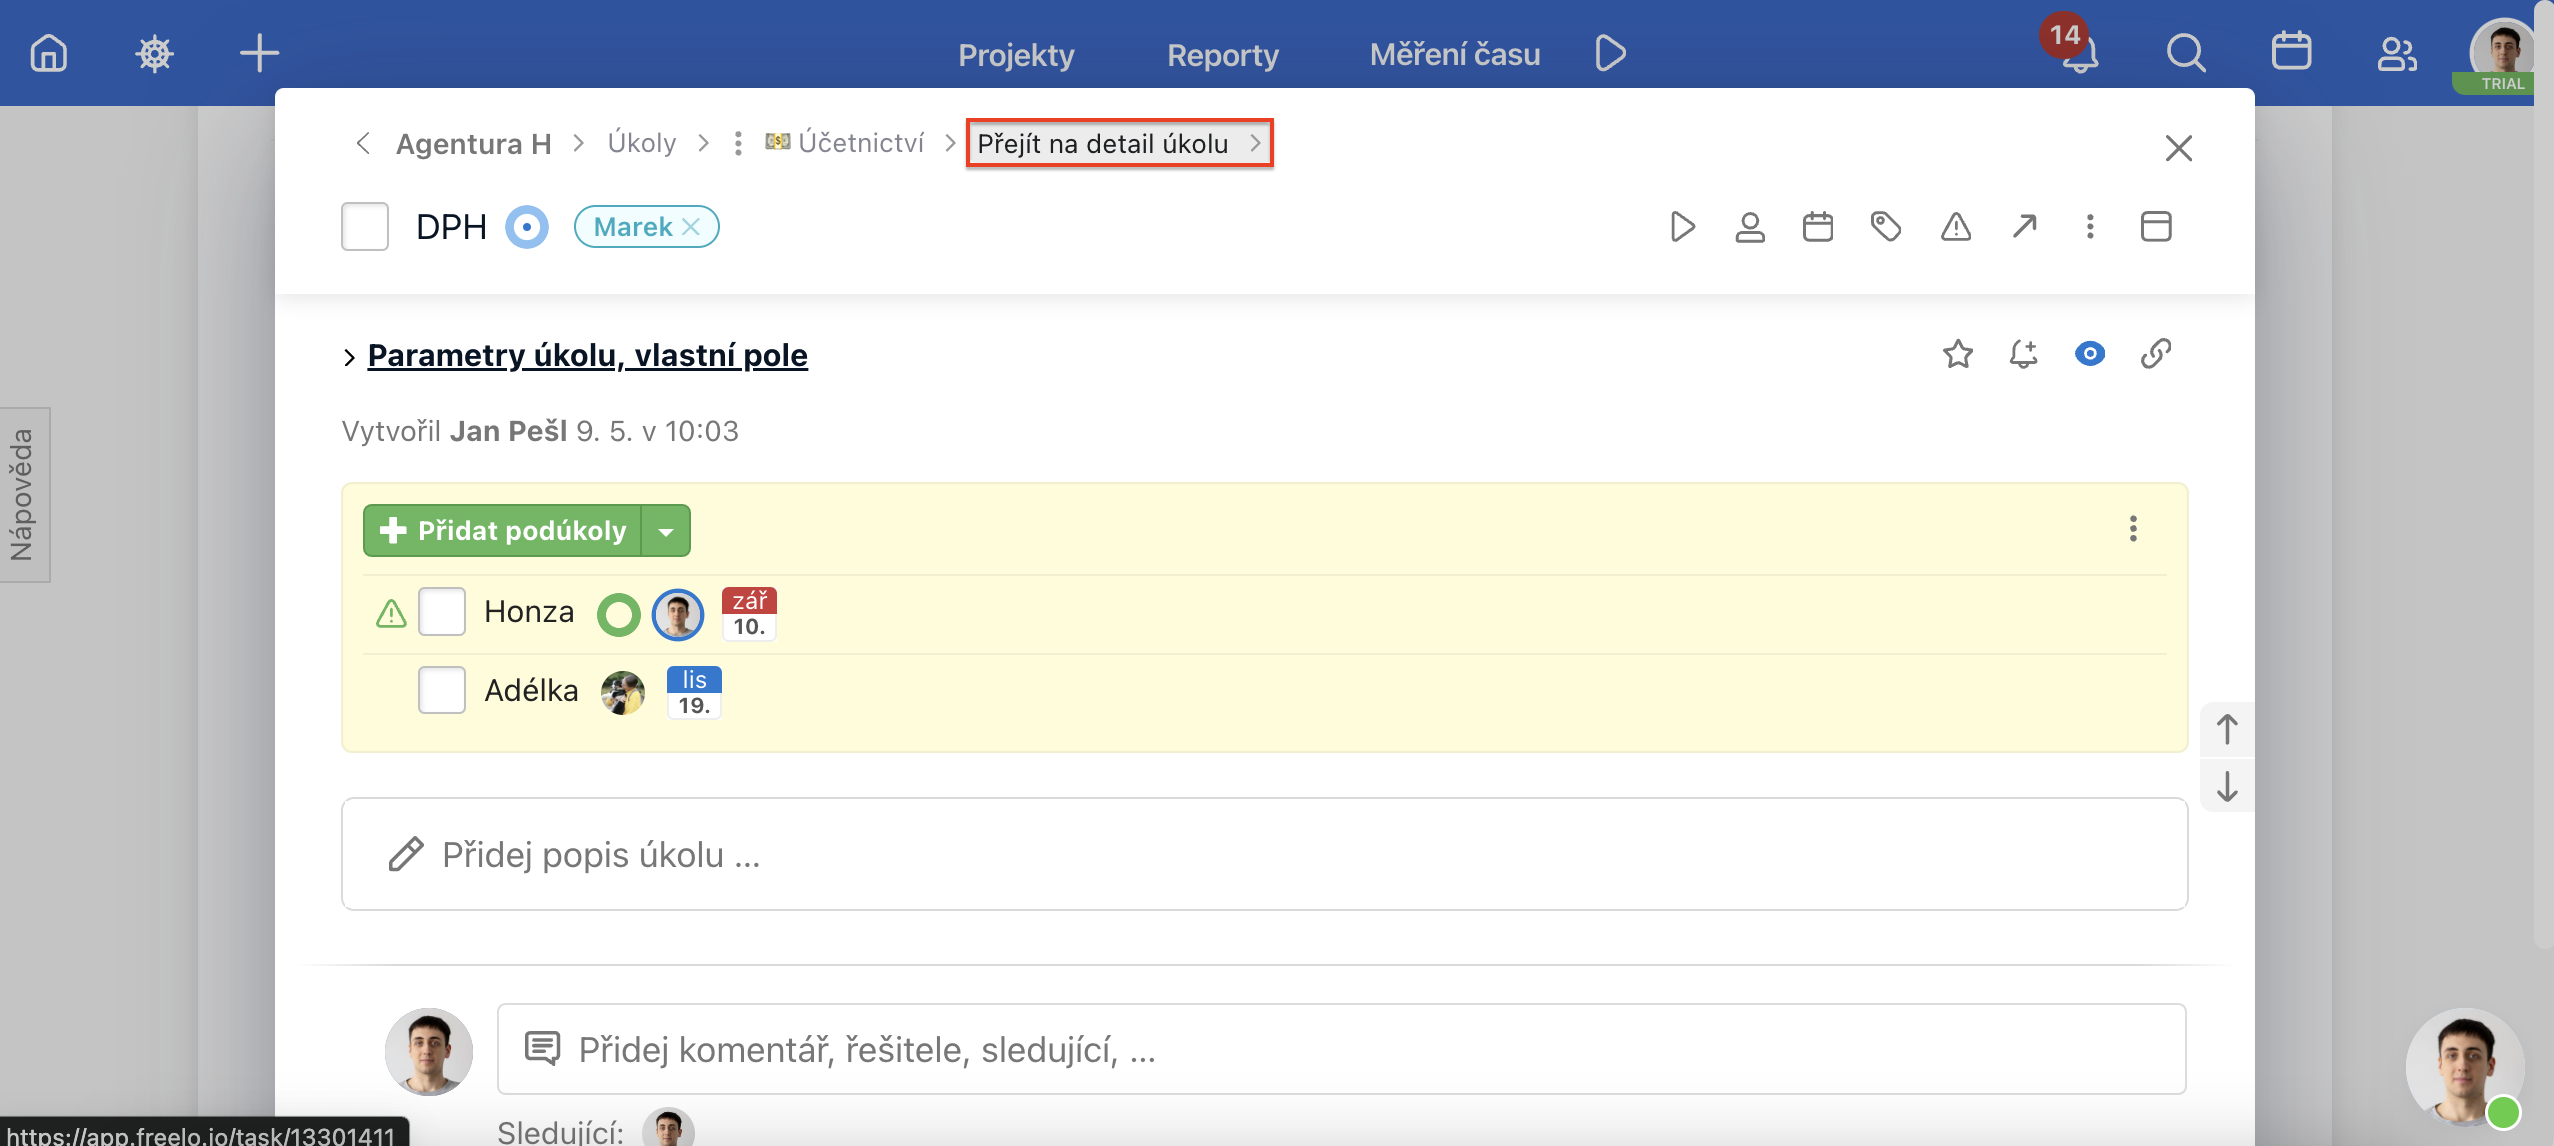The height and width of the screenshot is (1146, 2554).
Task: Click the diagonal arrow icon in task toolbar
Action: [2024, 227]
